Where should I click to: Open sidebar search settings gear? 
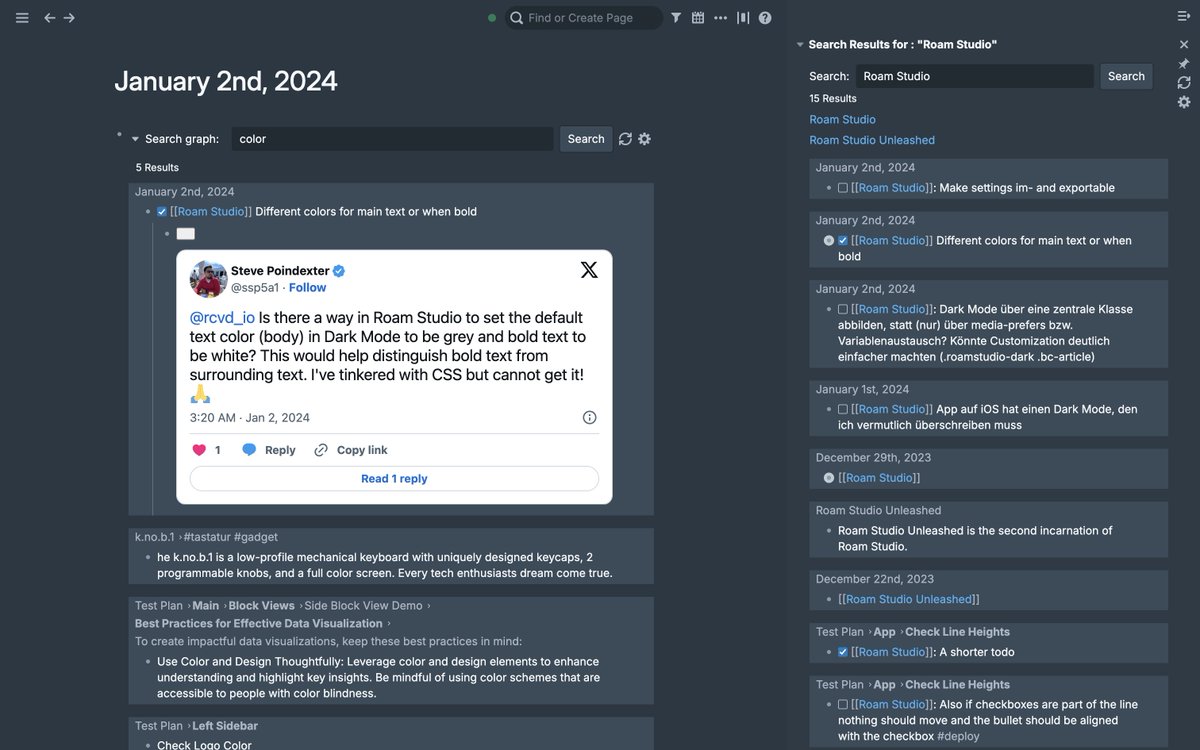coord(1184,102)
